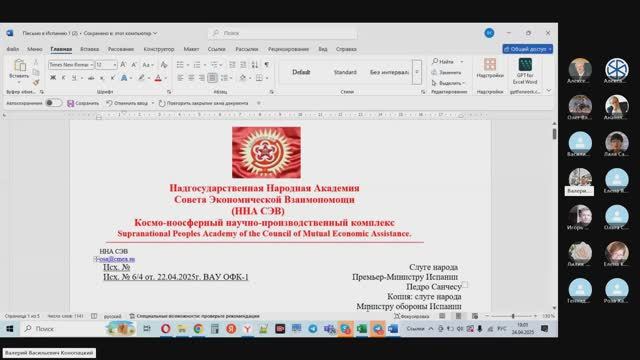The image size is (640, 360).
Task: Apply the Без интервала style
Action: pyautogui.click(x=389, y=72)
